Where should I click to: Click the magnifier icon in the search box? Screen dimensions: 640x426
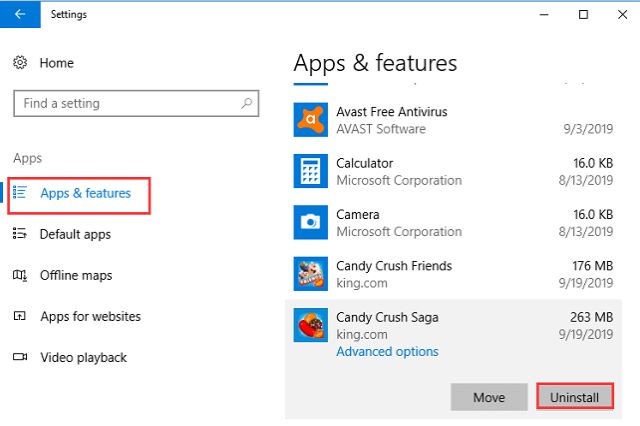[x=246, y=103]
